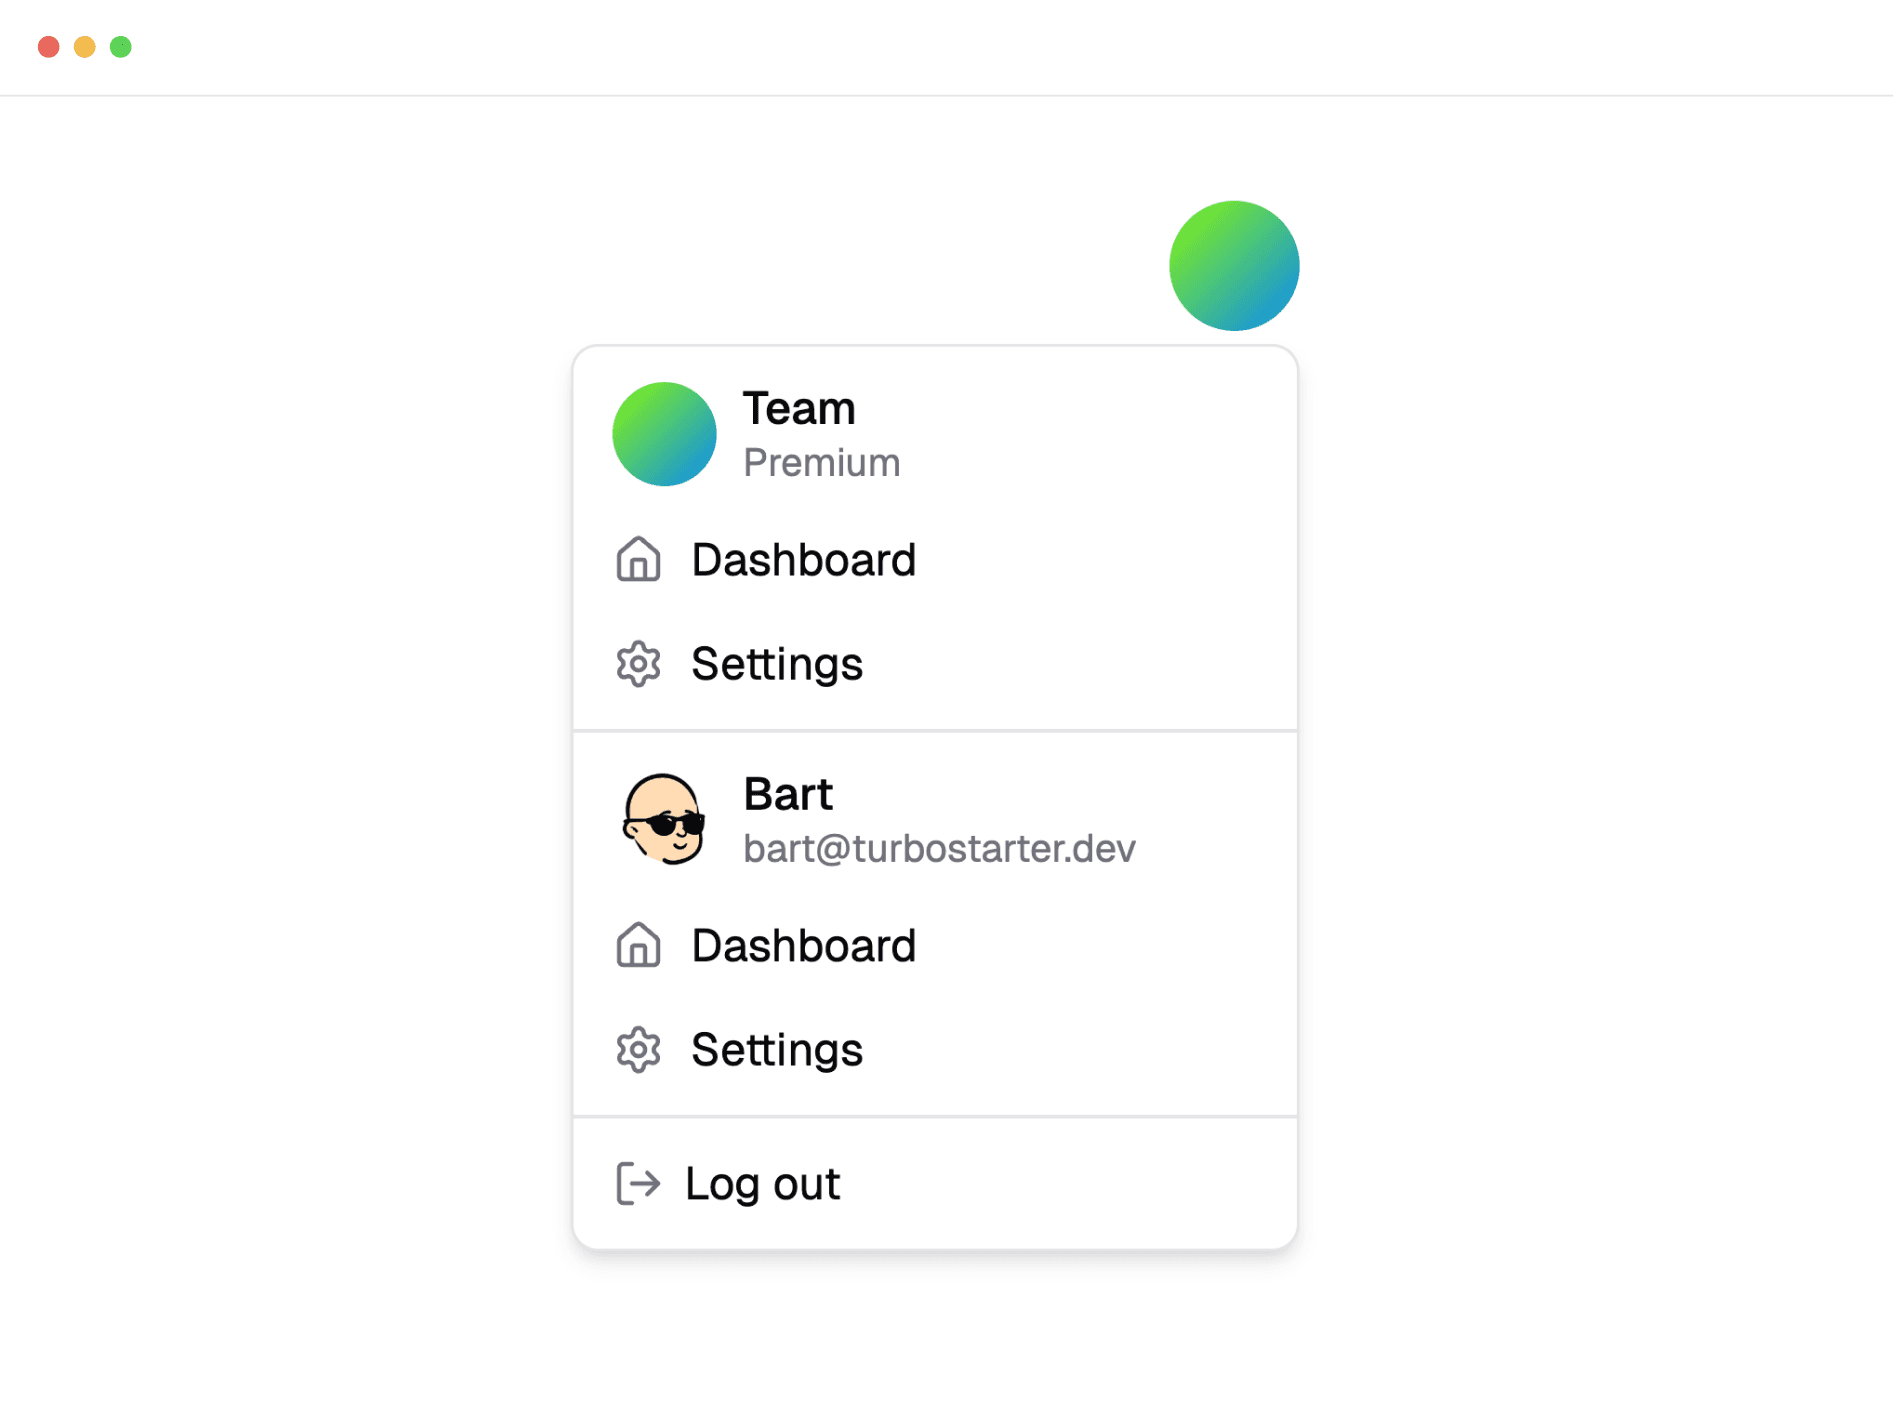Screen dimensions: 1893x1413
Task: Click the Premium label under Team
Action: [821, 461]
